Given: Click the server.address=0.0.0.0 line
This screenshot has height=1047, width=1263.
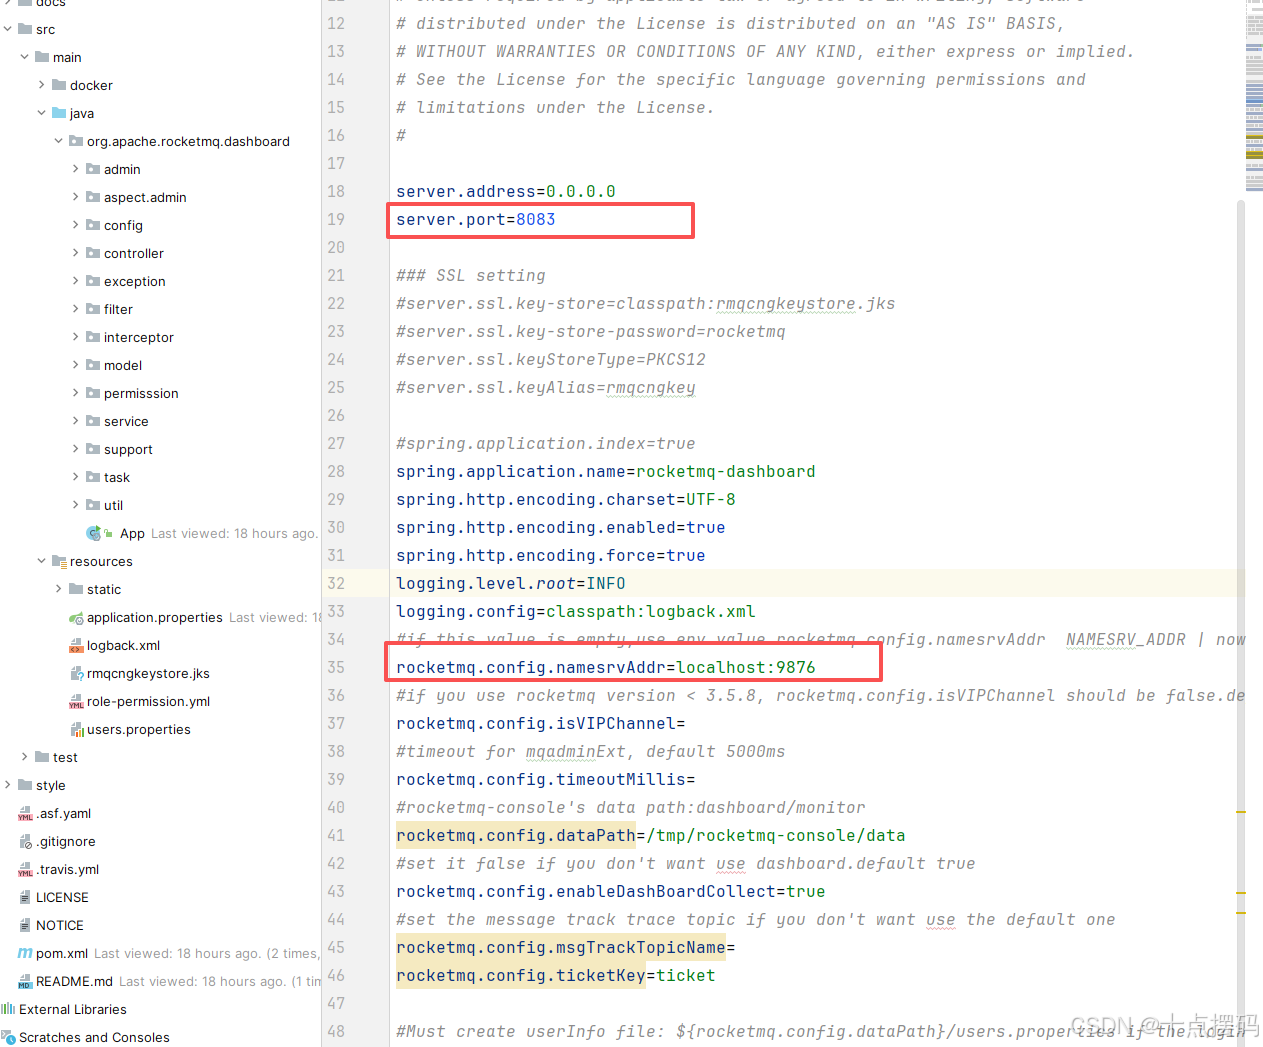Looking at the screenshot, I should coord(506,191).
